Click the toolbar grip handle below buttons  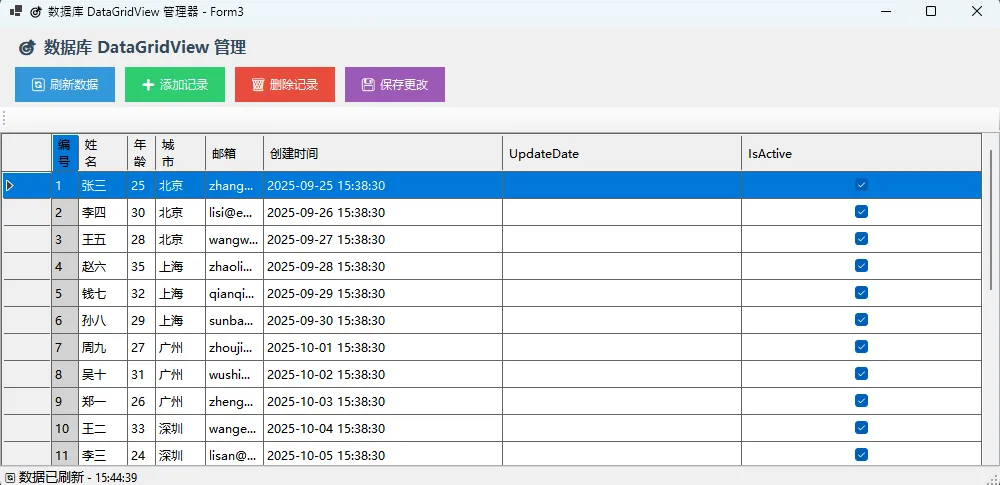5,118
